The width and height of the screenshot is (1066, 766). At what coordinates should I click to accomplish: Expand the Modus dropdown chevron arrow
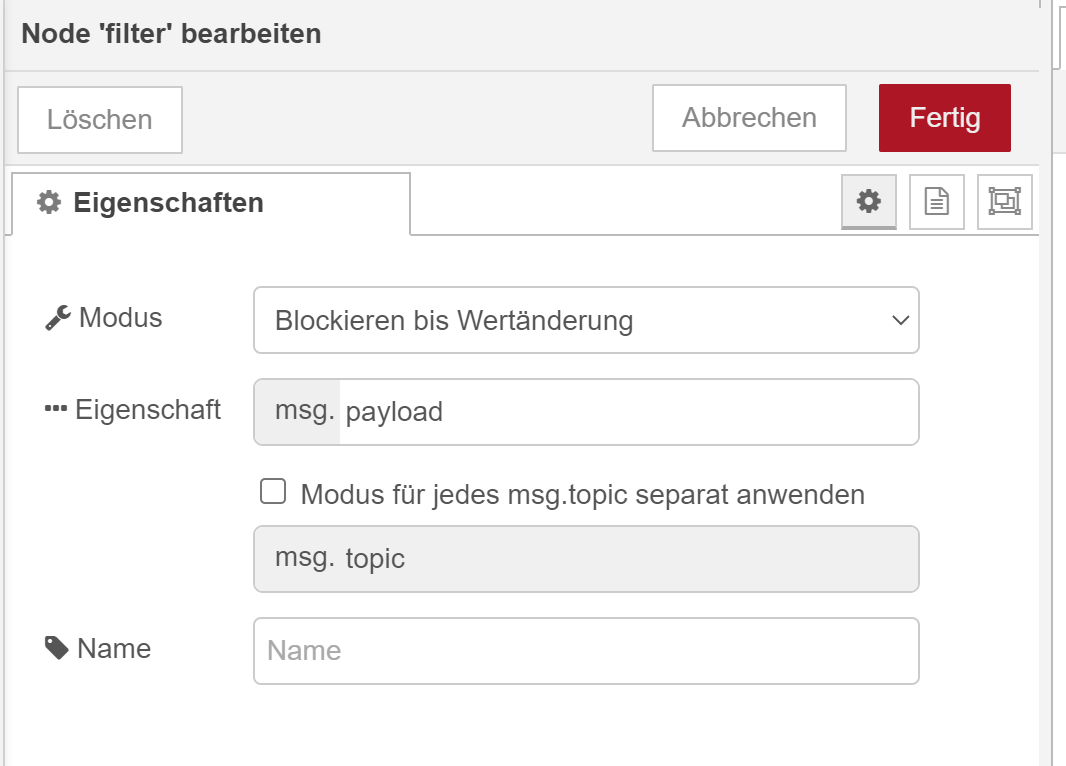point(900,321)
